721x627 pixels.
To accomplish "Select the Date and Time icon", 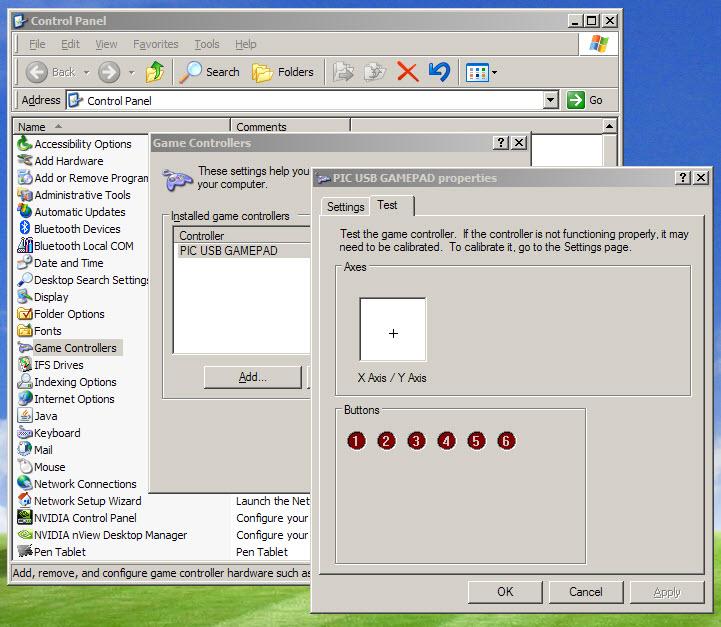I will coord(24,263).
